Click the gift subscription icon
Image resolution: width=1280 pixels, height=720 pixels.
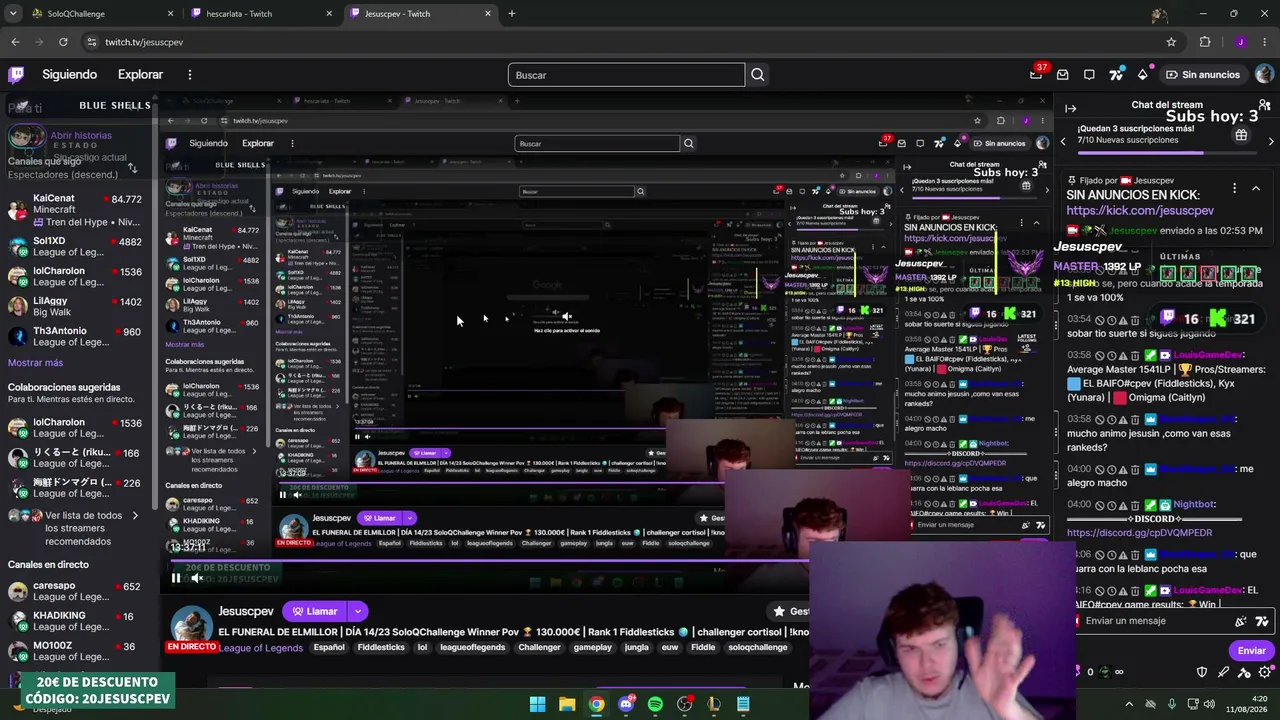pyautogui.click(x=1241, y=135)
